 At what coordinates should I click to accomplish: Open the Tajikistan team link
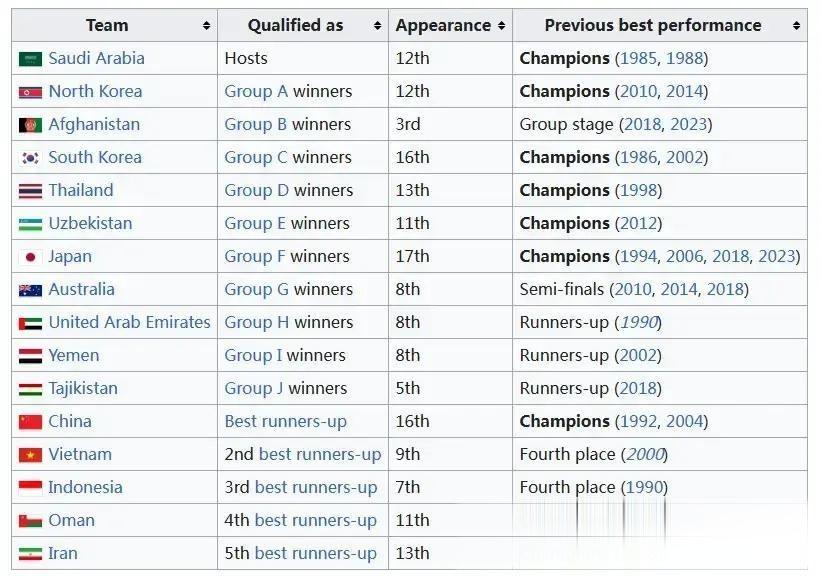[x=83, y=389]
